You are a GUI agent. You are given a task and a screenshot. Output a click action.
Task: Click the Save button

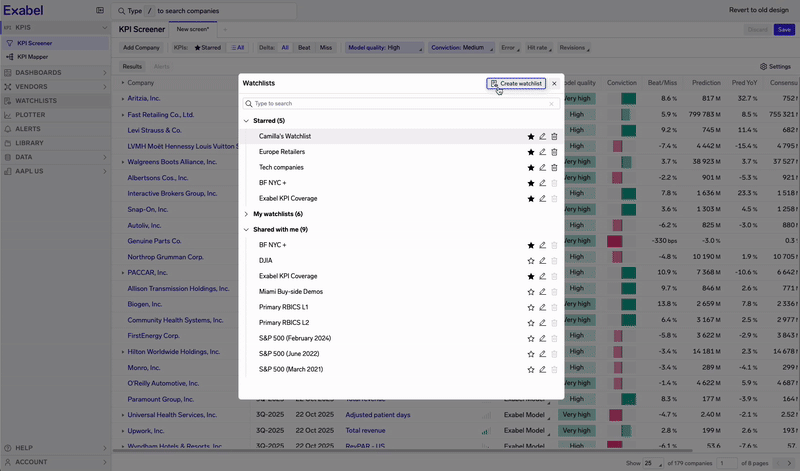pyautogui.click(x=784, y=30)
